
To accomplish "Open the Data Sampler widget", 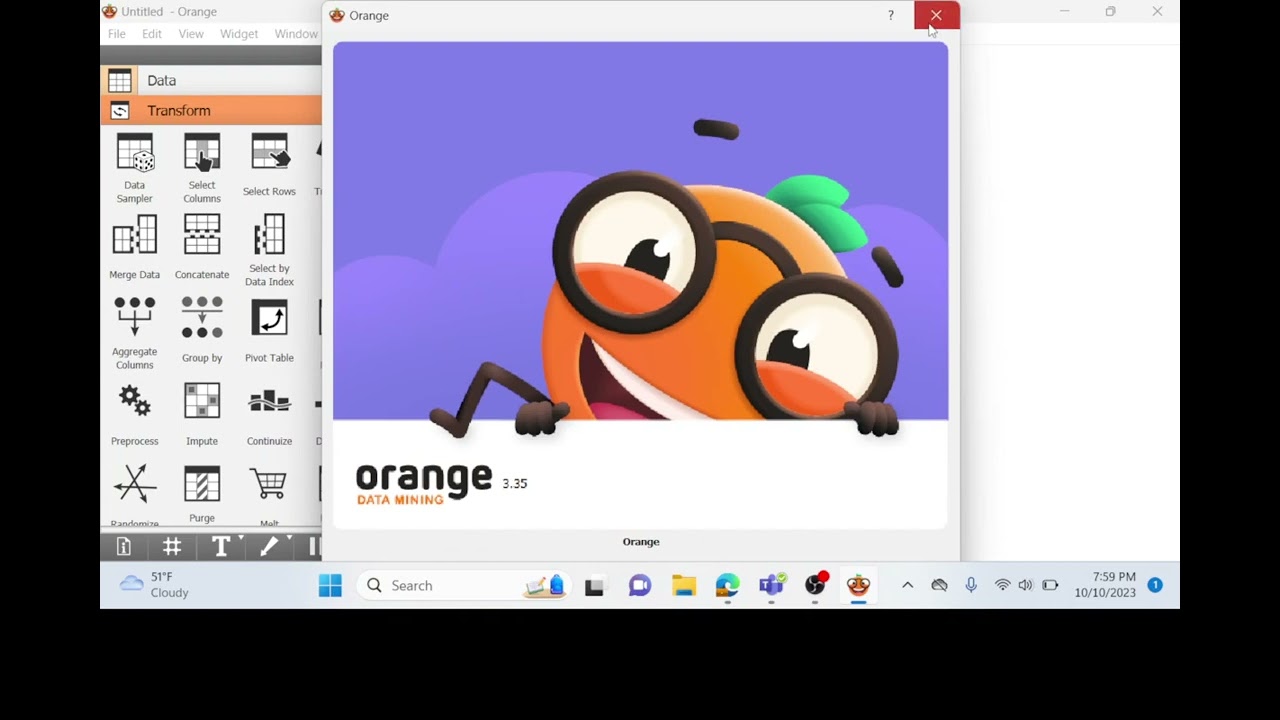I will pos(134,168).
